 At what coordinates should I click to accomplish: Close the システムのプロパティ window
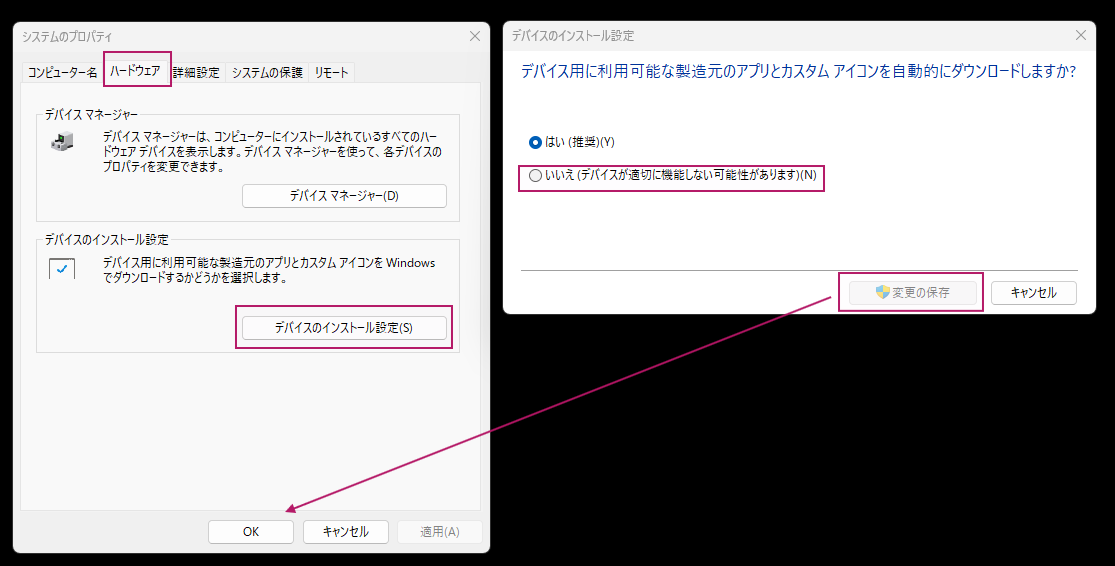pyautogui.click(x=475, y=36)
